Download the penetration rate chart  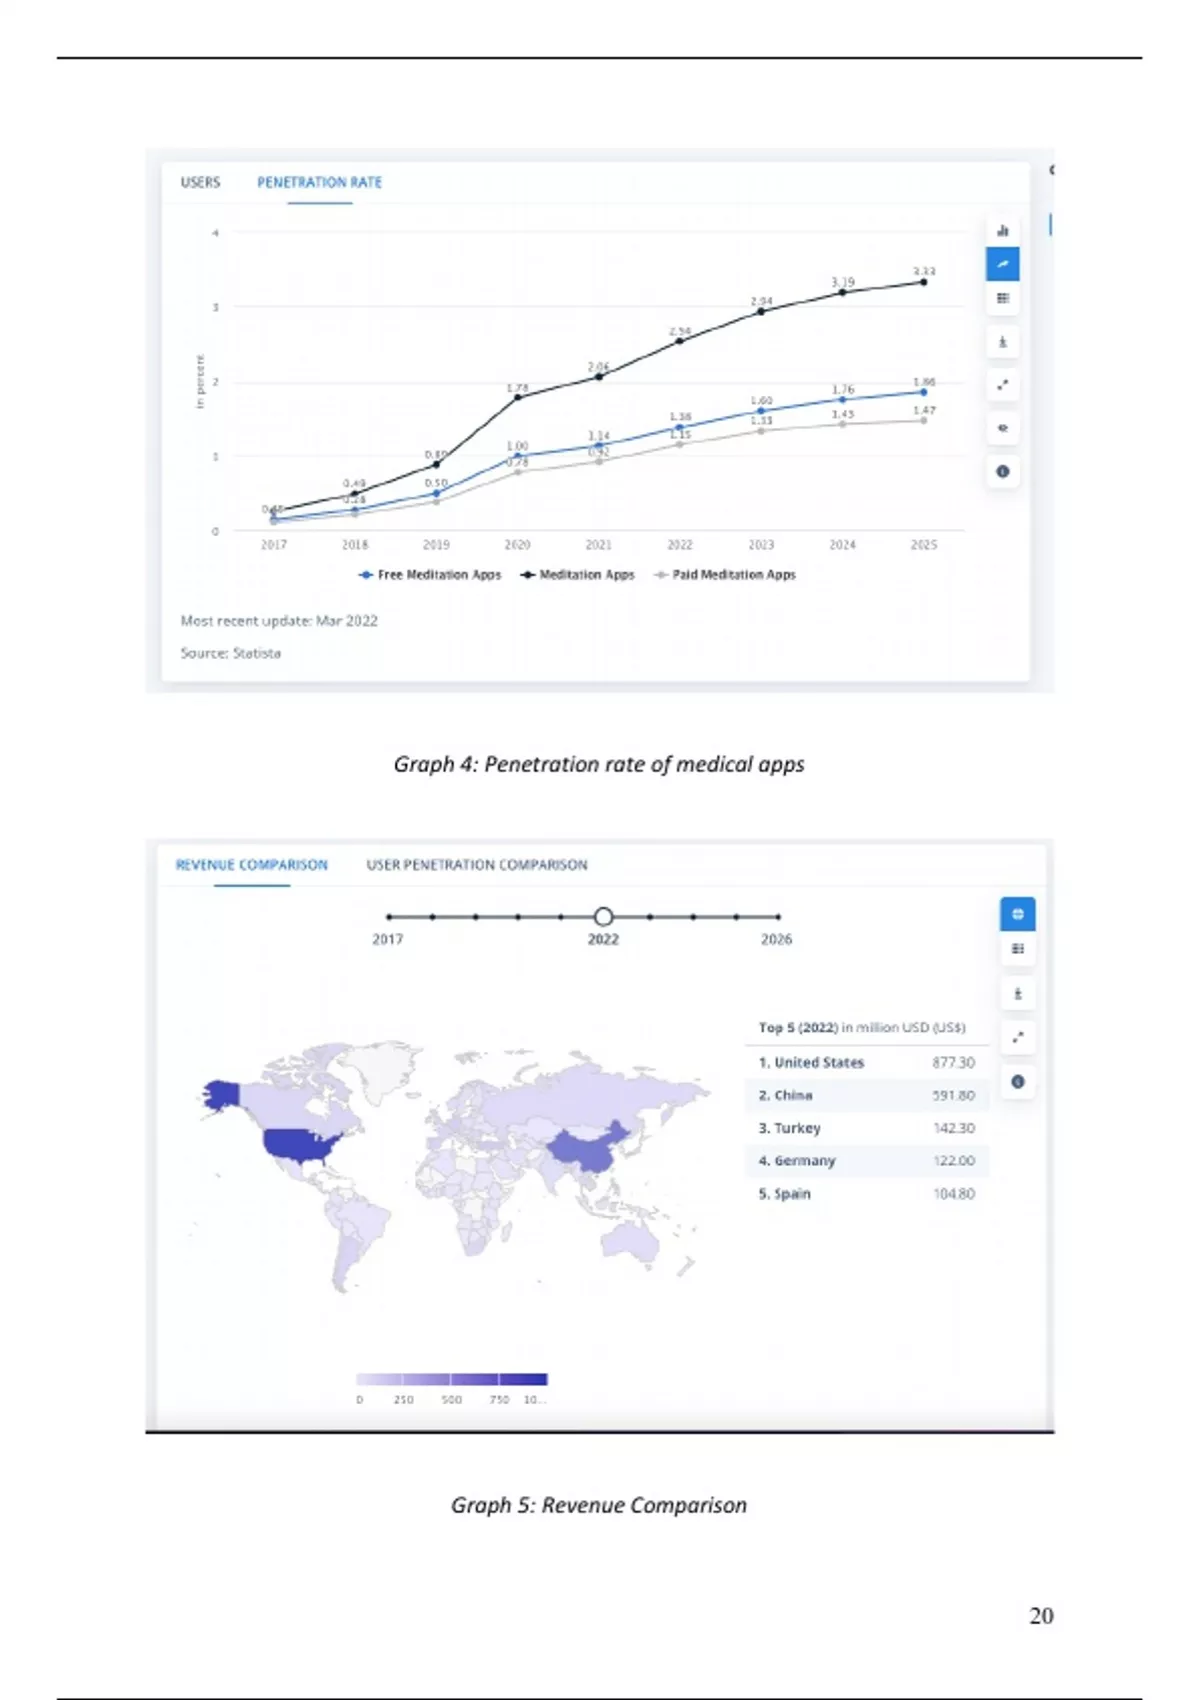1002,342
